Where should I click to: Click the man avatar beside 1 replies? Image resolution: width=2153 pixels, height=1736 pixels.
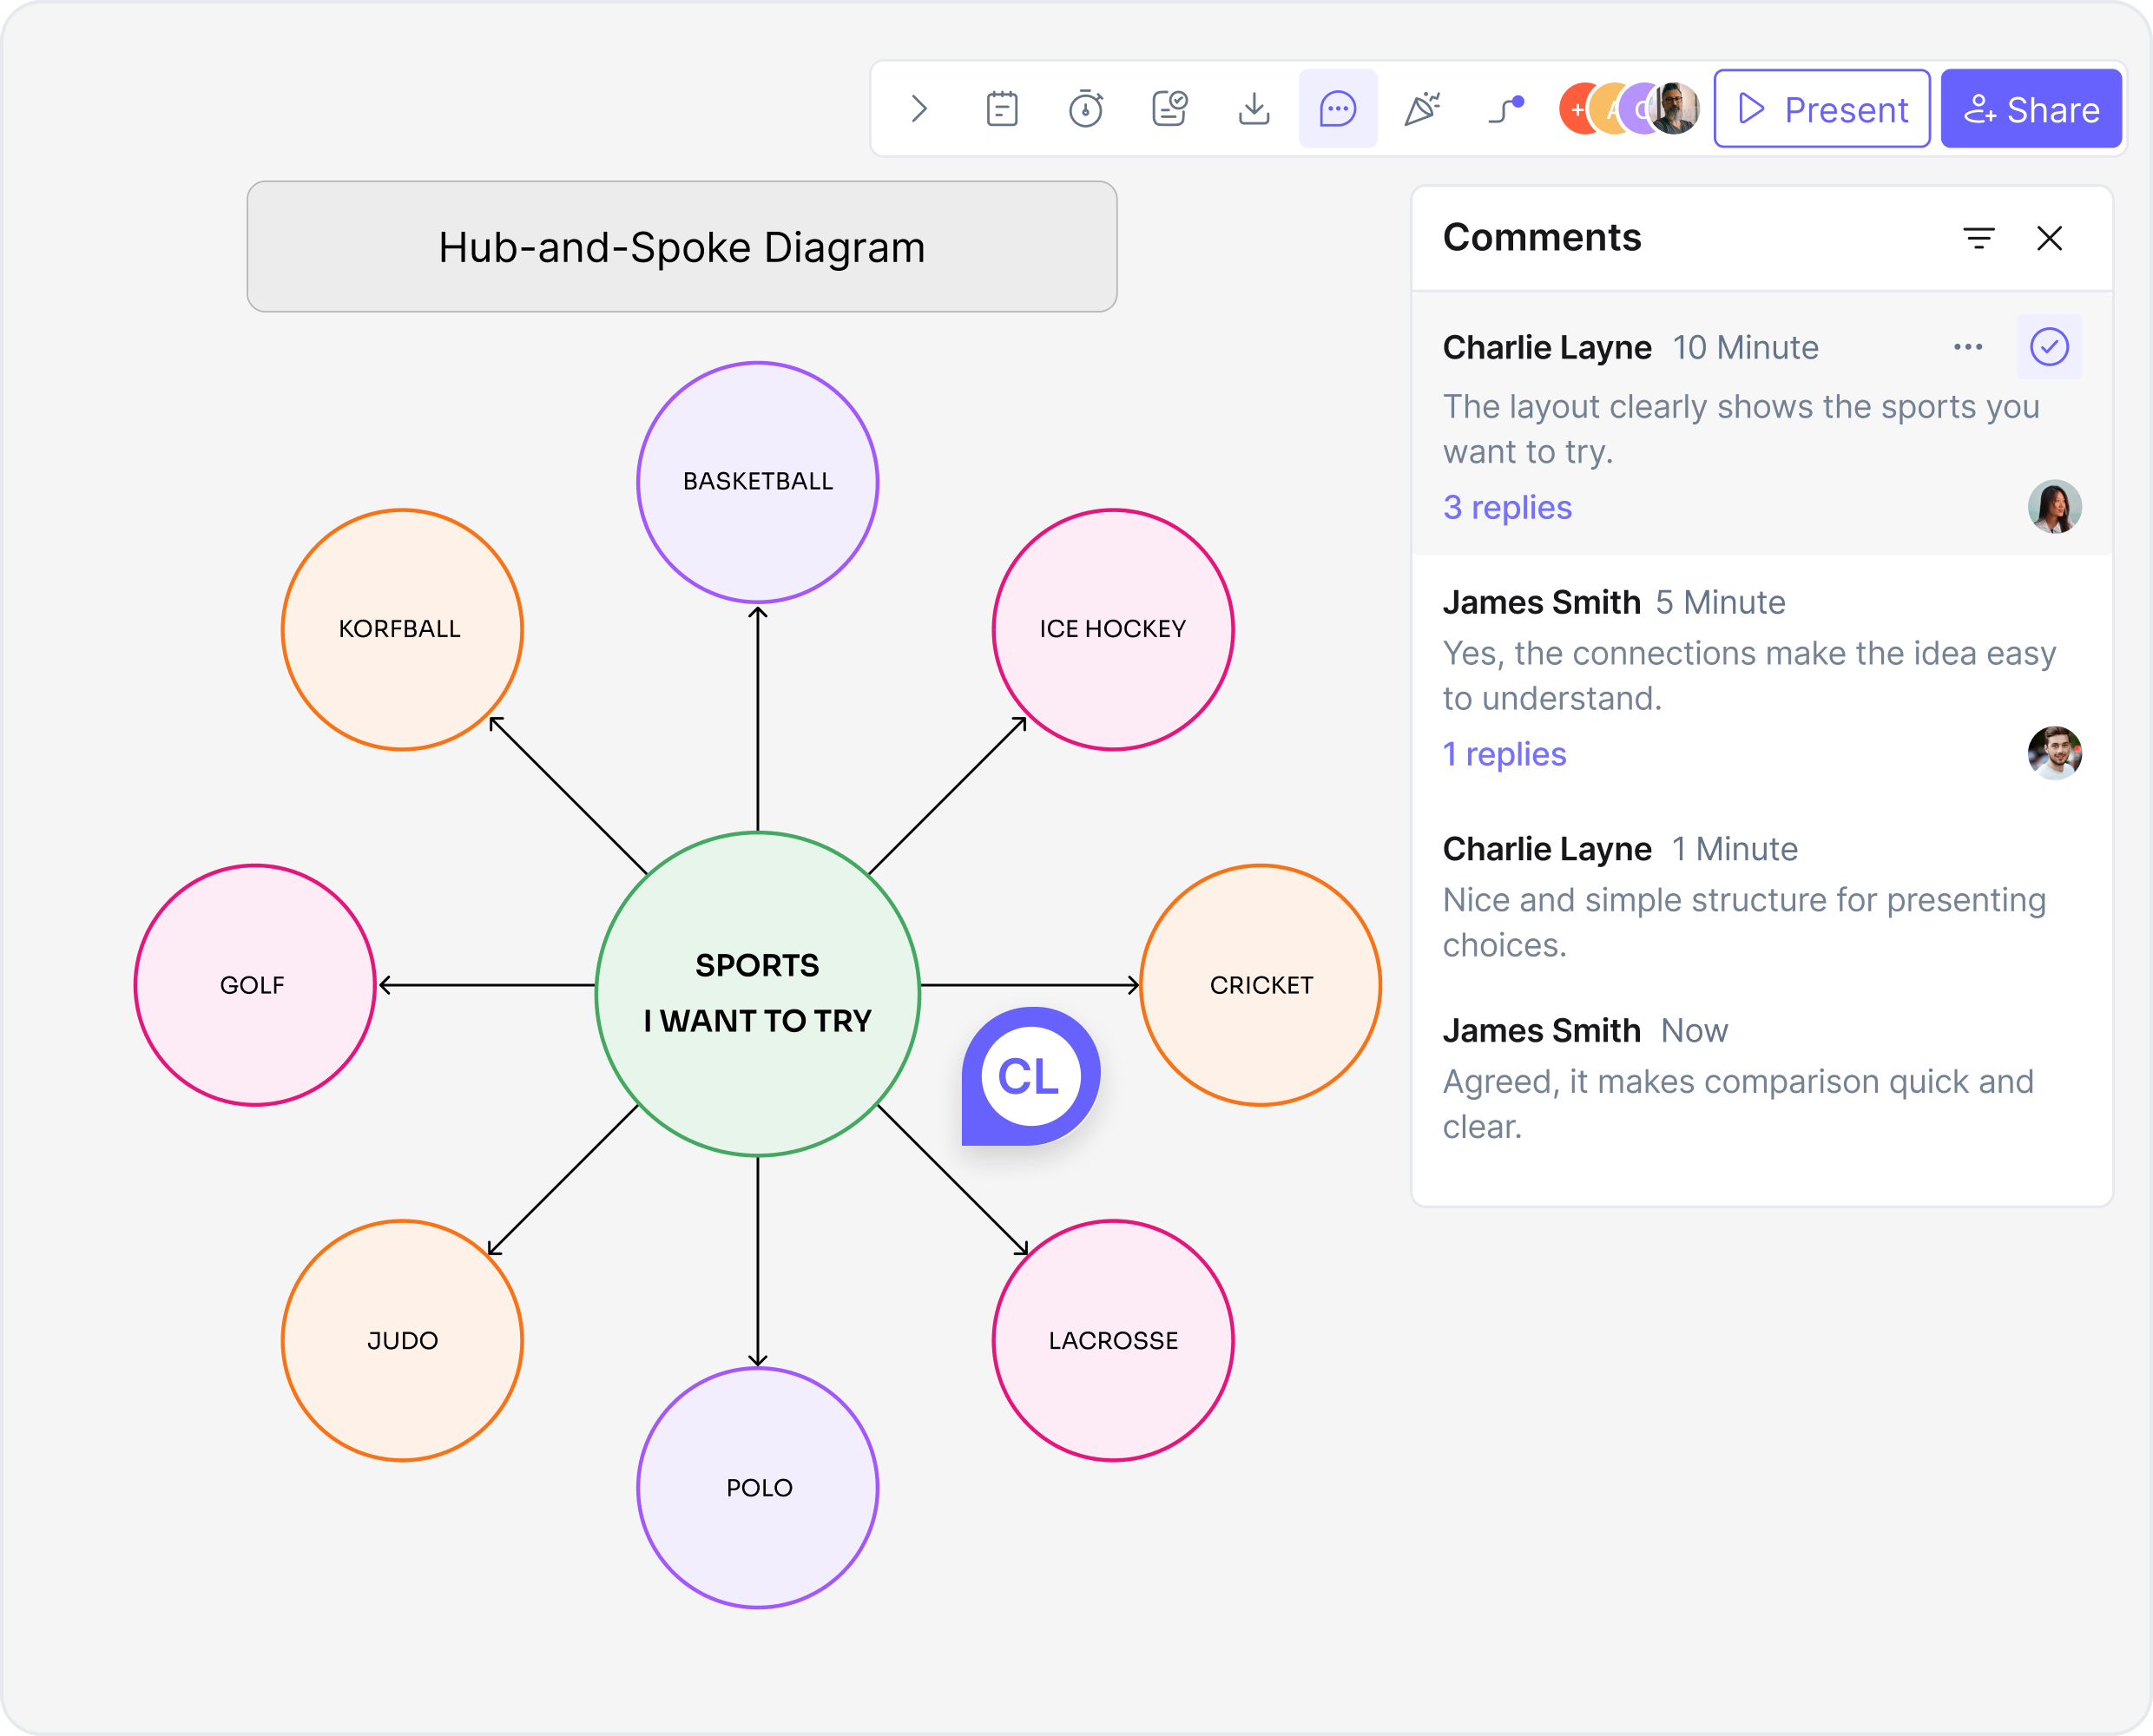click(x=2054, y=753)
